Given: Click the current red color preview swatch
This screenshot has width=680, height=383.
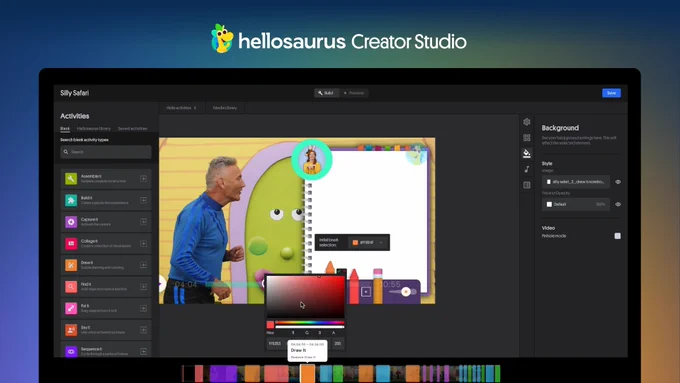Looking at the screenshot, I should tap(270, 325).
